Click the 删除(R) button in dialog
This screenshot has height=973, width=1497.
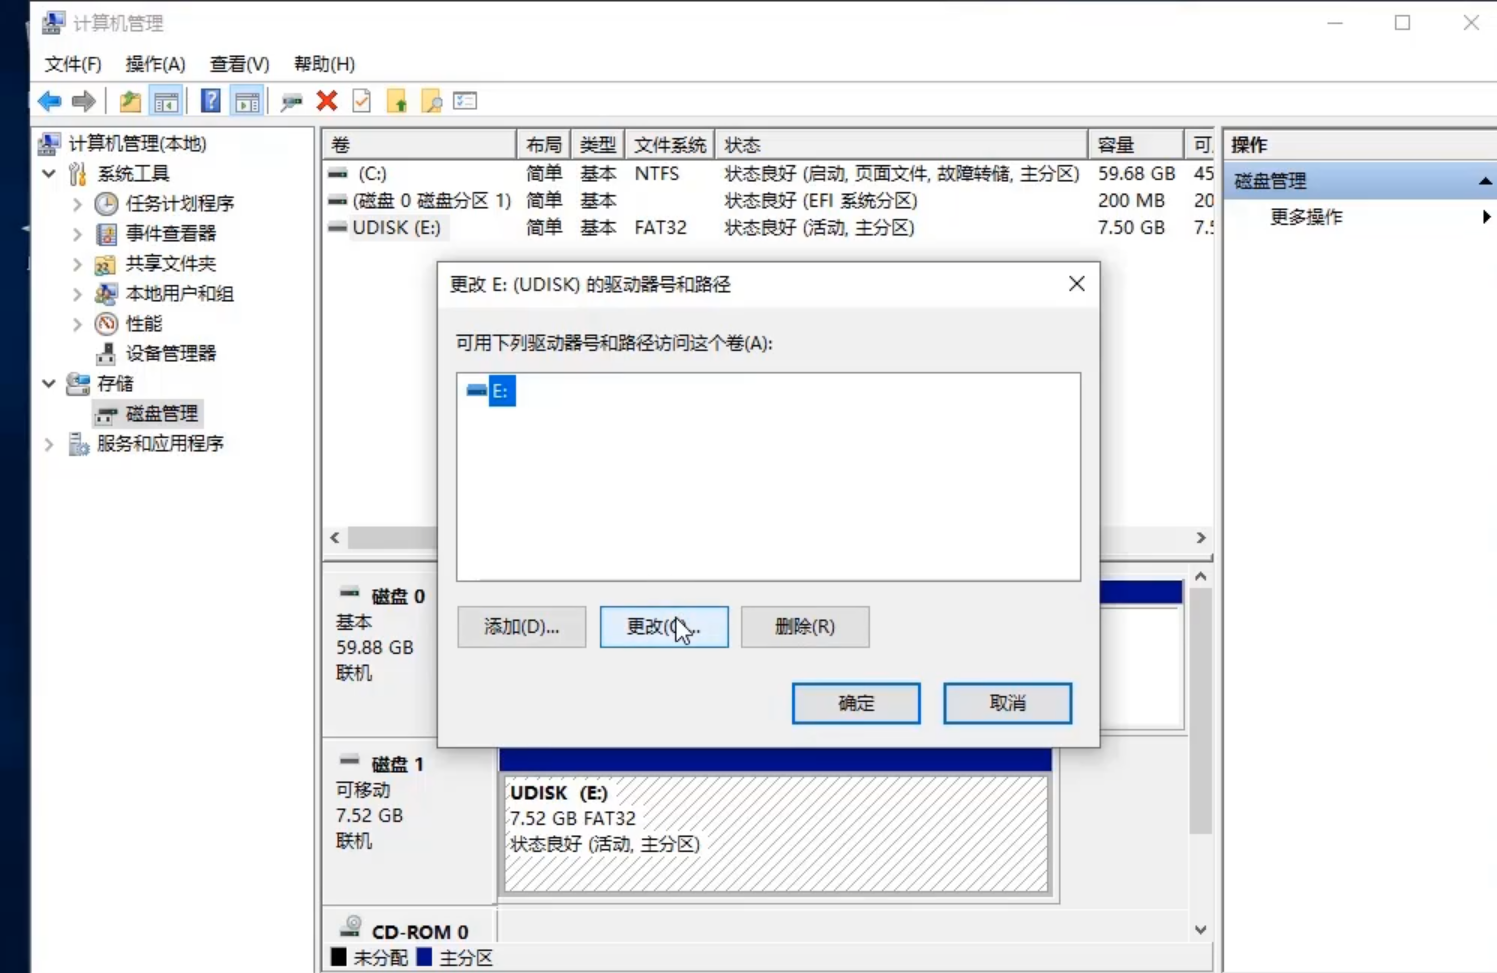click(x=805, y=627)
